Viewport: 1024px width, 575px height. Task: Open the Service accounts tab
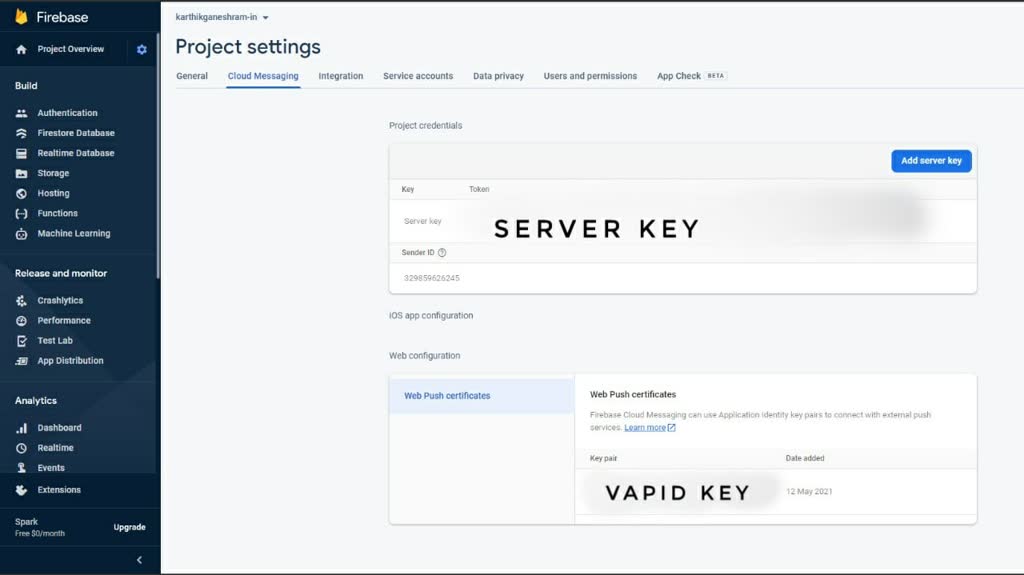click(x=418, y=76)
